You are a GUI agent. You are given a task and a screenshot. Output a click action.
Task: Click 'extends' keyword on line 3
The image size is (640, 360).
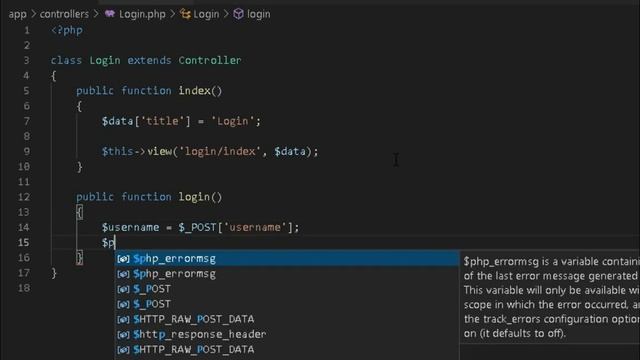point(149,60)
